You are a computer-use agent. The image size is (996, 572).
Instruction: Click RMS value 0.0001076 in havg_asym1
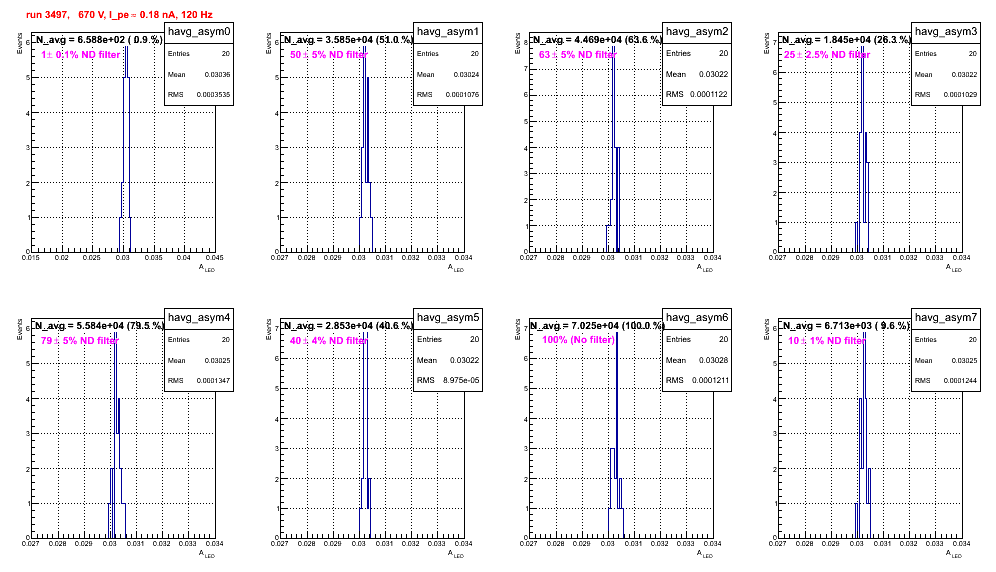point(462,95)
